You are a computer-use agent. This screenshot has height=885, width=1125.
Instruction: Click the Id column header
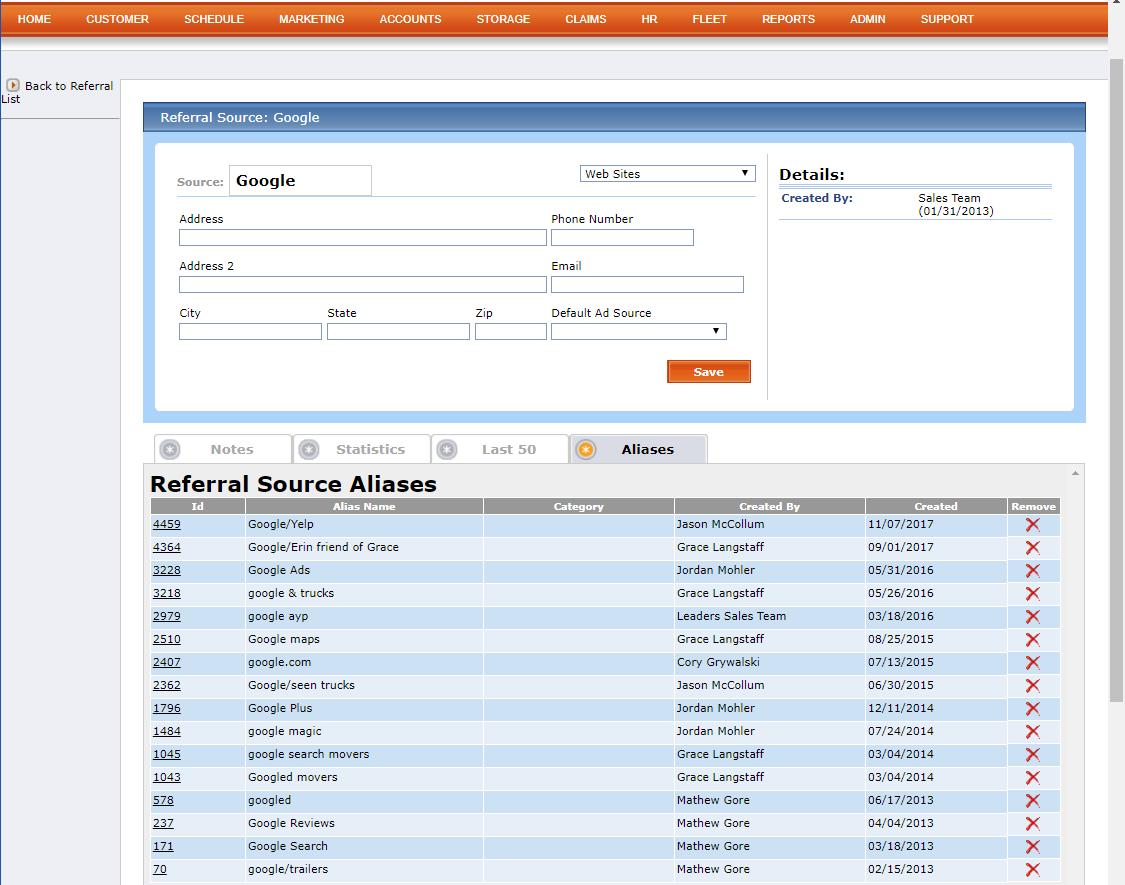coord(198,506)
